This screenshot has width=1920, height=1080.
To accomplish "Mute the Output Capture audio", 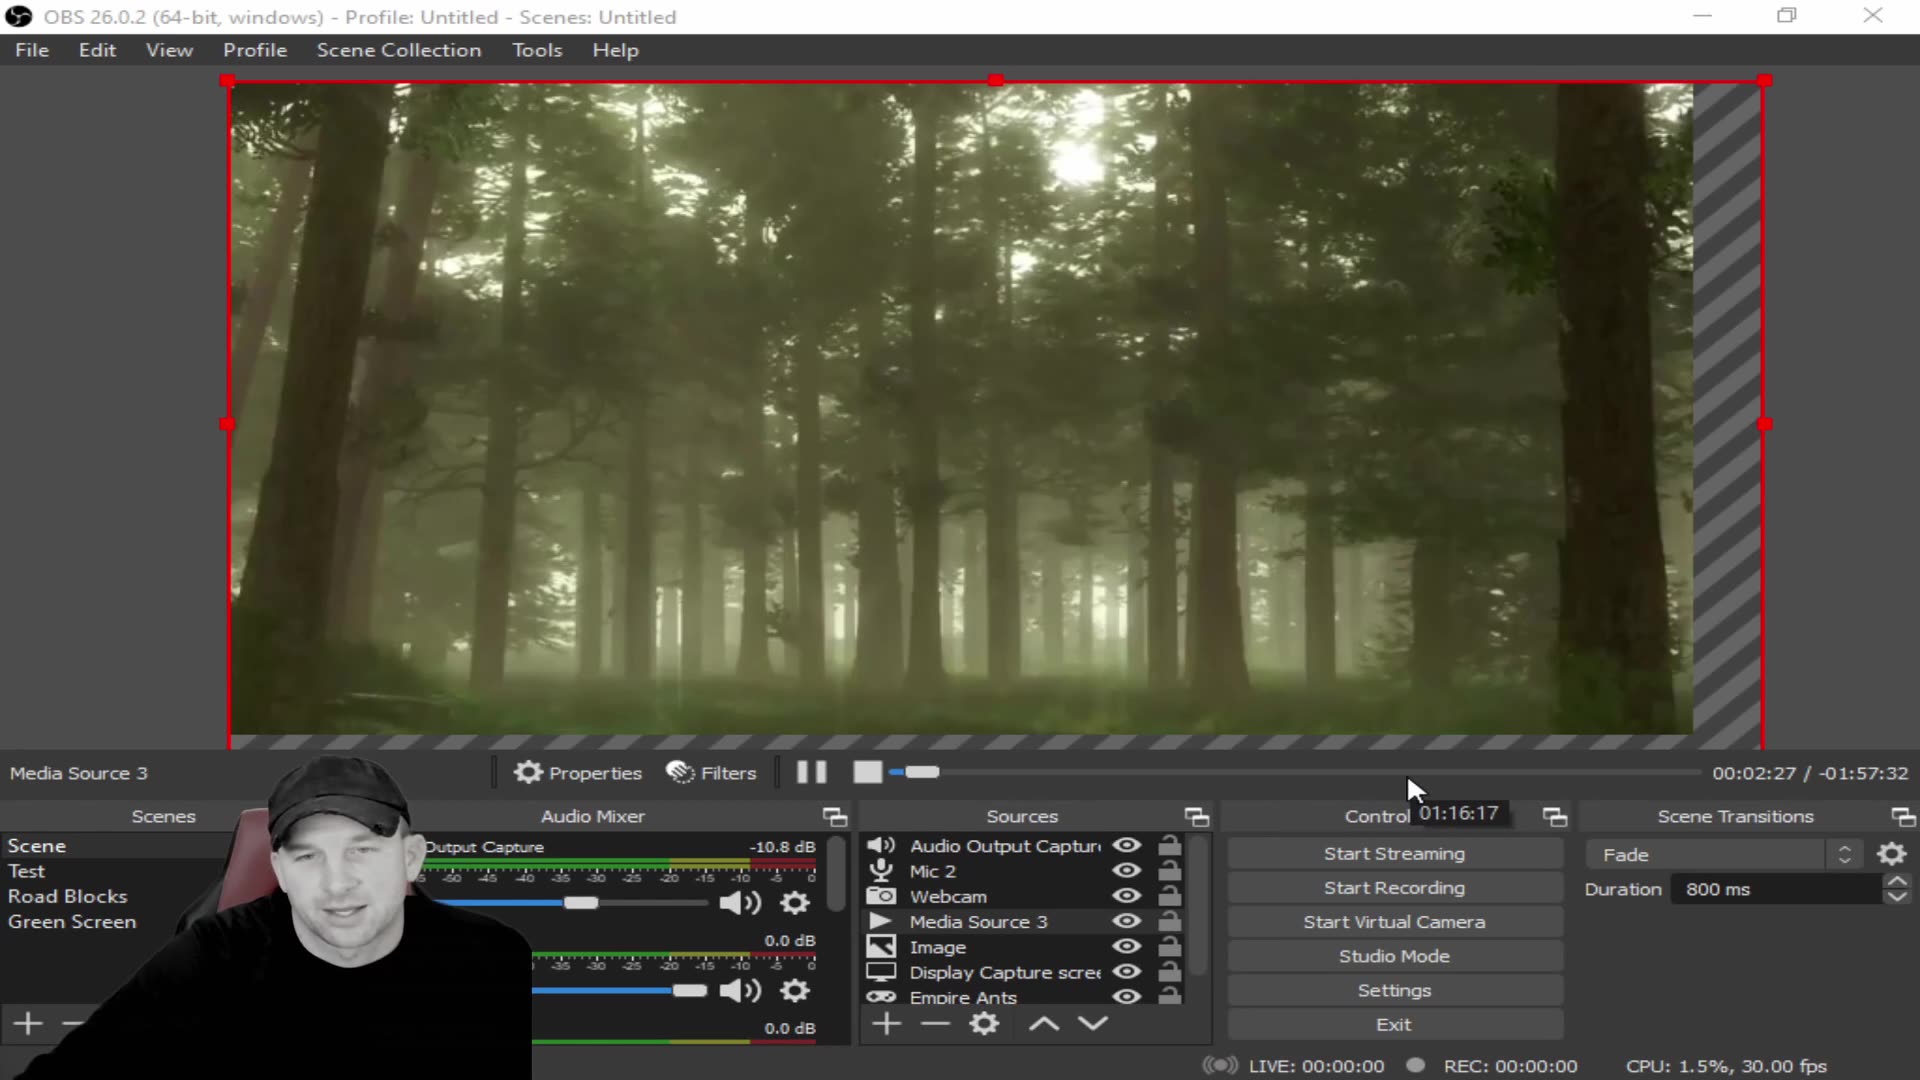I will pyautogui.click(x=739, y=902).
